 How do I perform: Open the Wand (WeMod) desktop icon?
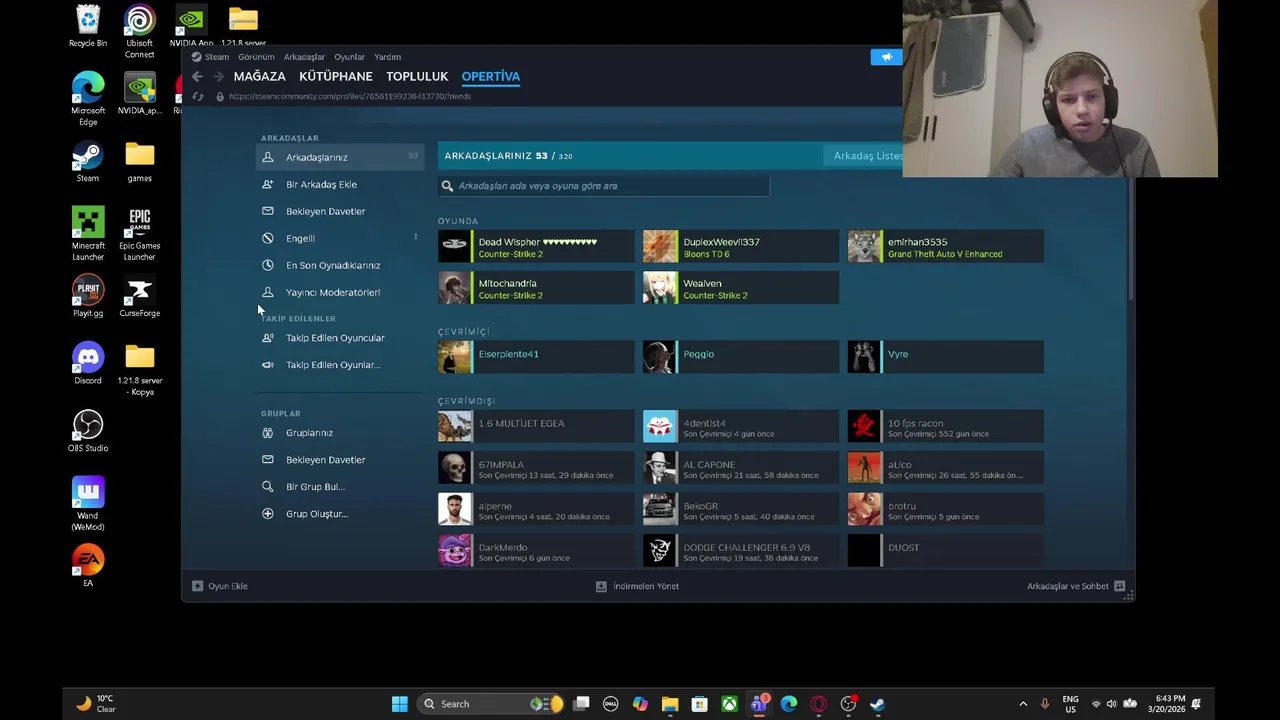click(x=88, y=504)
